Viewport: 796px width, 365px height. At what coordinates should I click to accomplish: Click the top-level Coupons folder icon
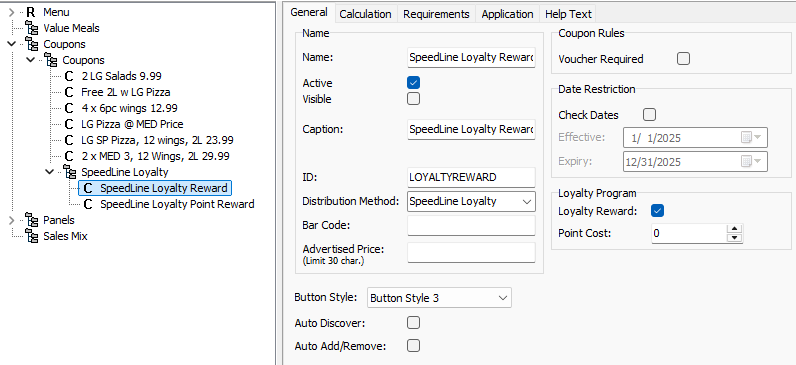tap(32, 44)
